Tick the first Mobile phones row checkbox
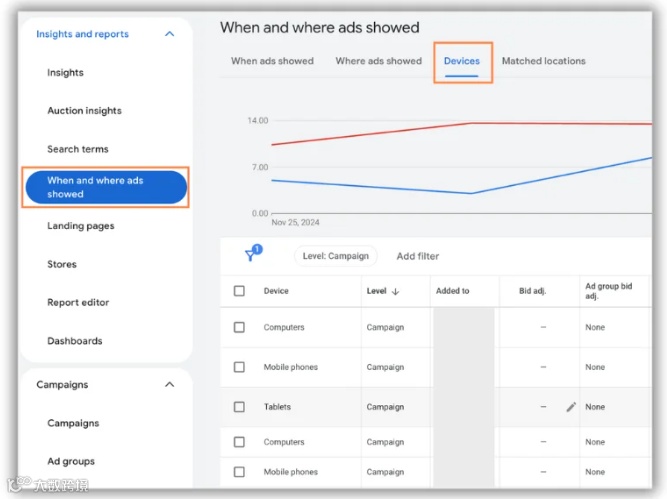The image size is (667, 499). tap(239, 367)
